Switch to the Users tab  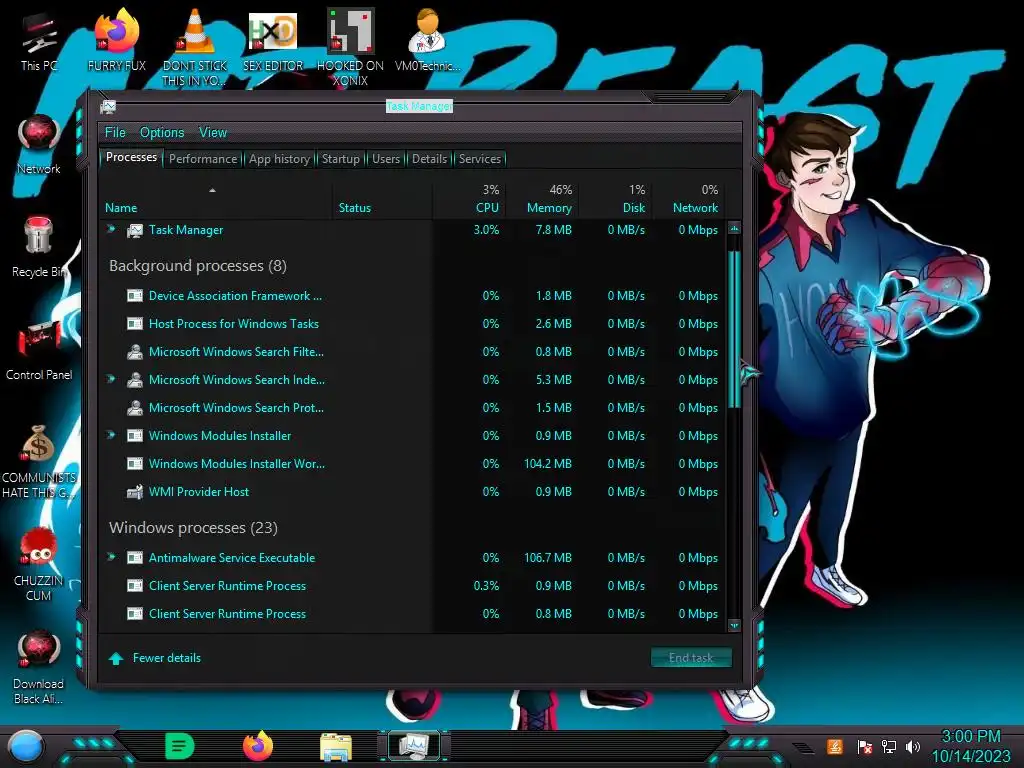386,159
